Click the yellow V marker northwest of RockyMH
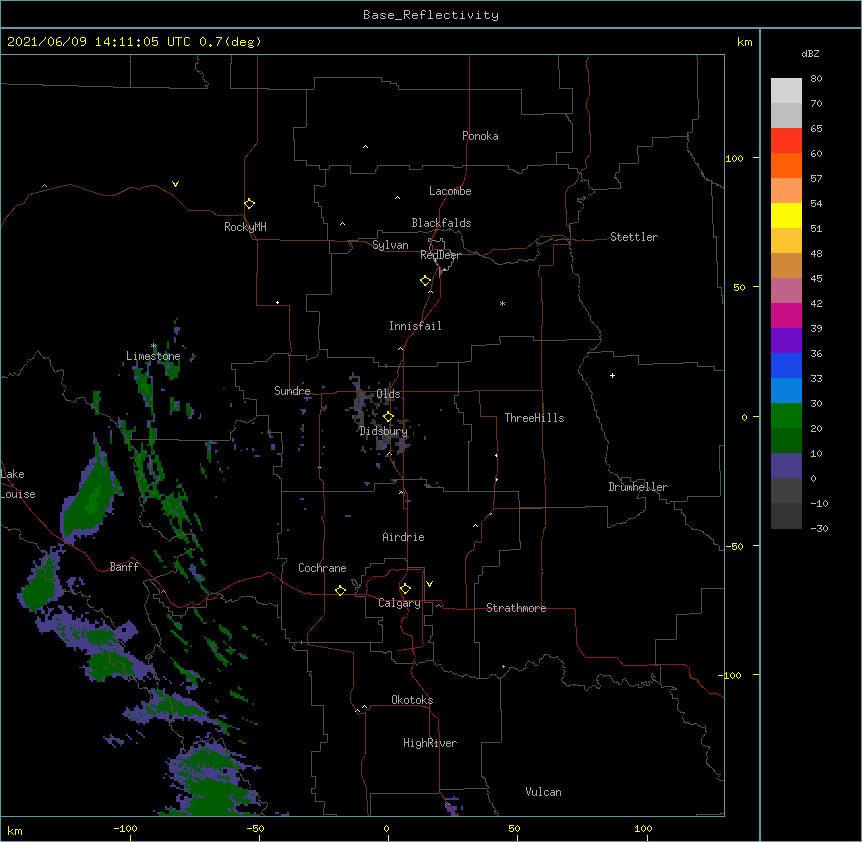The height and width of the screenshot is (842, 862). (x=175, y=184)
